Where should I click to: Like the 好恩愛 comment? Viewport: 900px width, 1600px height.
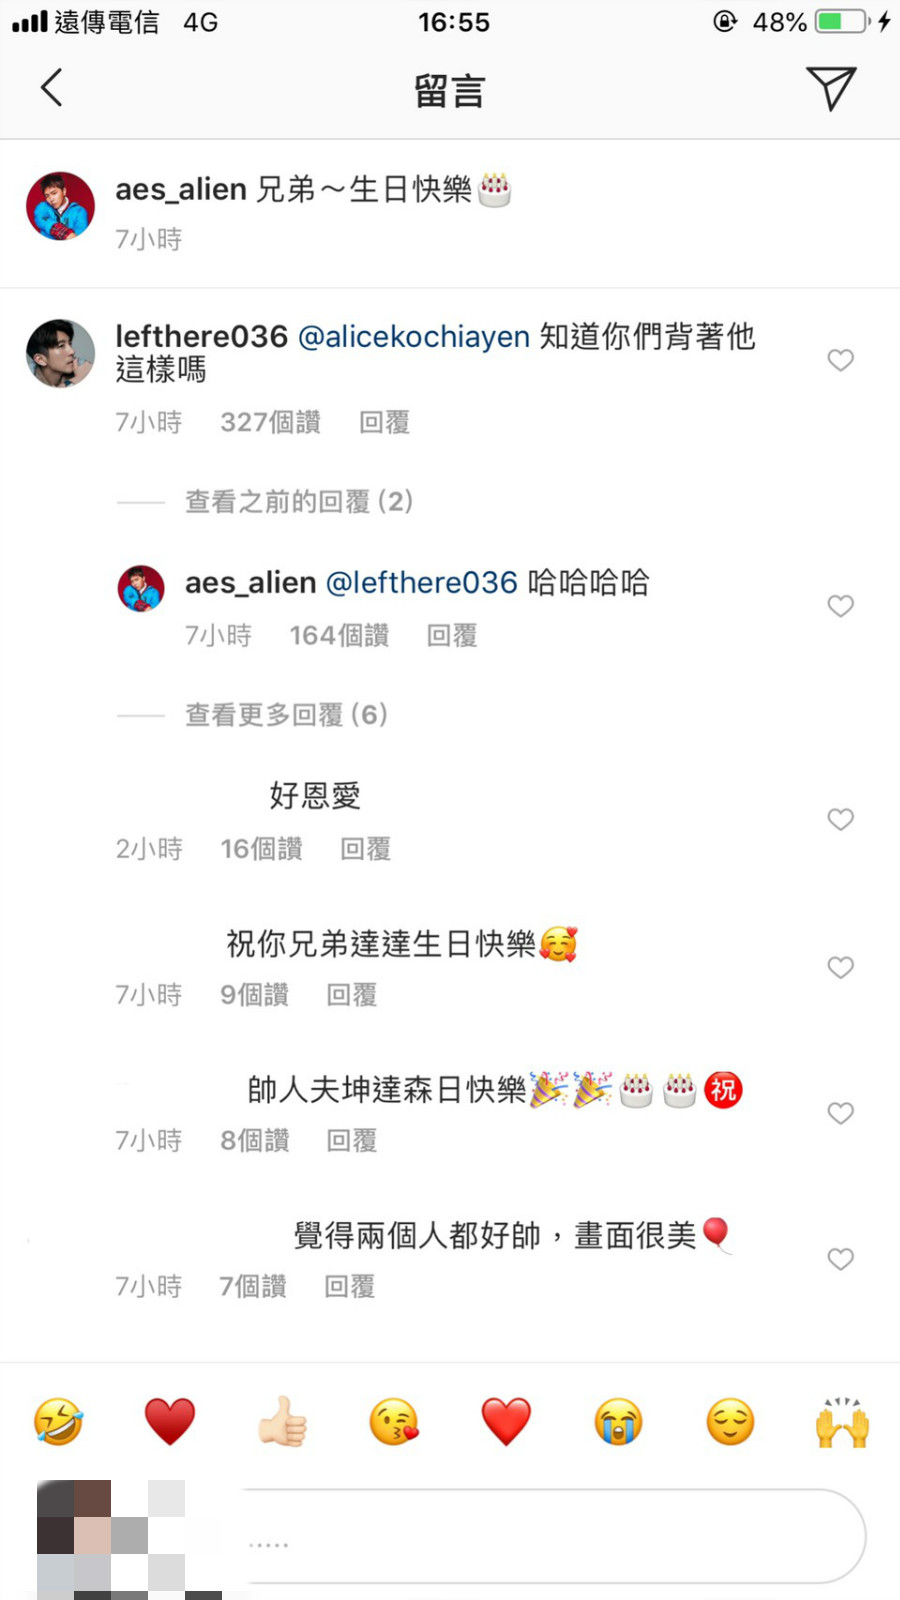(x=841, y=819)
